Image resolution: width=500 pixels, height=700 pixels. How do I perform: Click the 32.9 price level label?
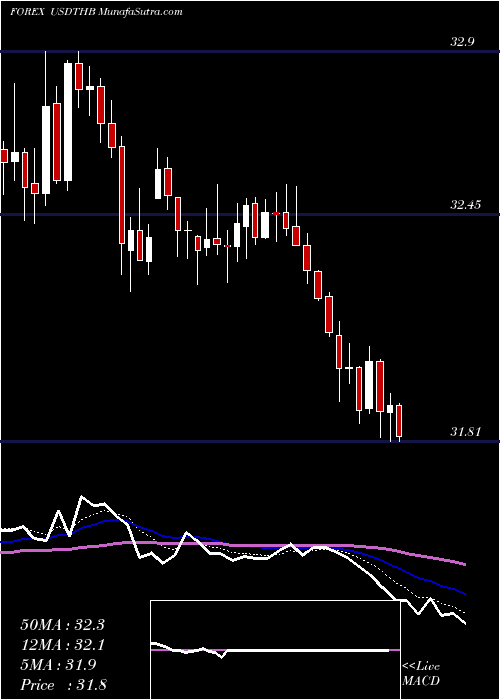[x=462, y=42]
